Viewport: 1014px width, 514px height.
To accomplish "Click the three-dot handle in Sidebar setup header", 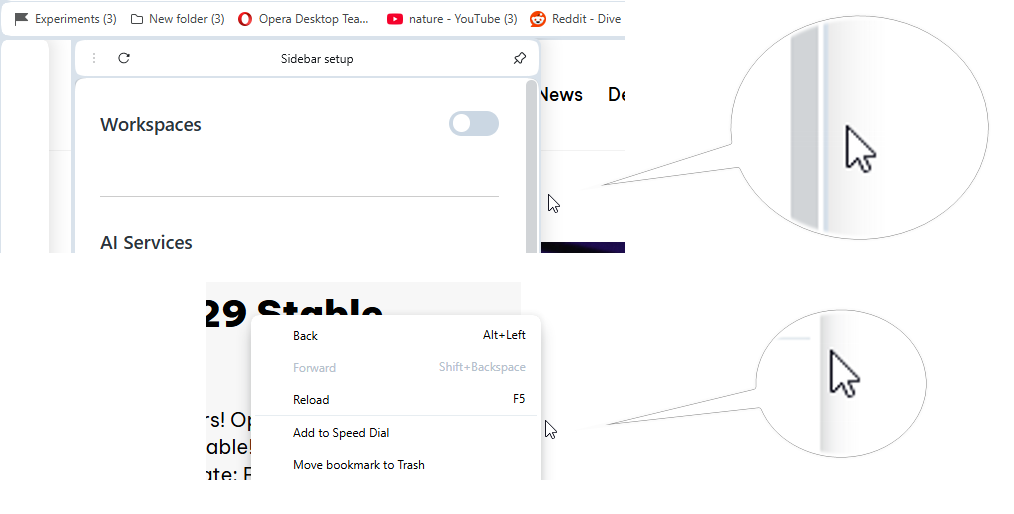I will pos(94,58).
